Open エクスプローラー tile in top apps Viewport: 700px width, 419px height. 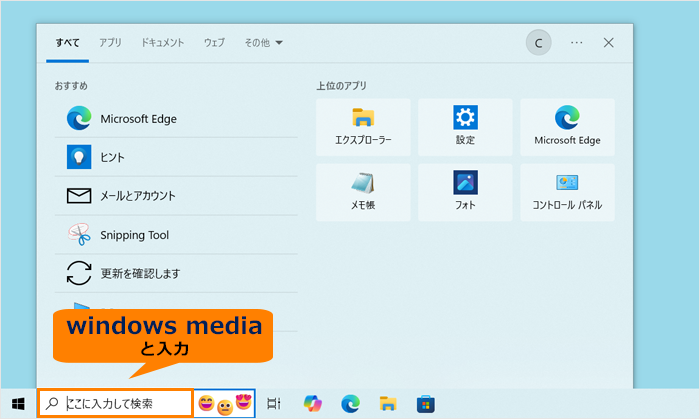363,127
